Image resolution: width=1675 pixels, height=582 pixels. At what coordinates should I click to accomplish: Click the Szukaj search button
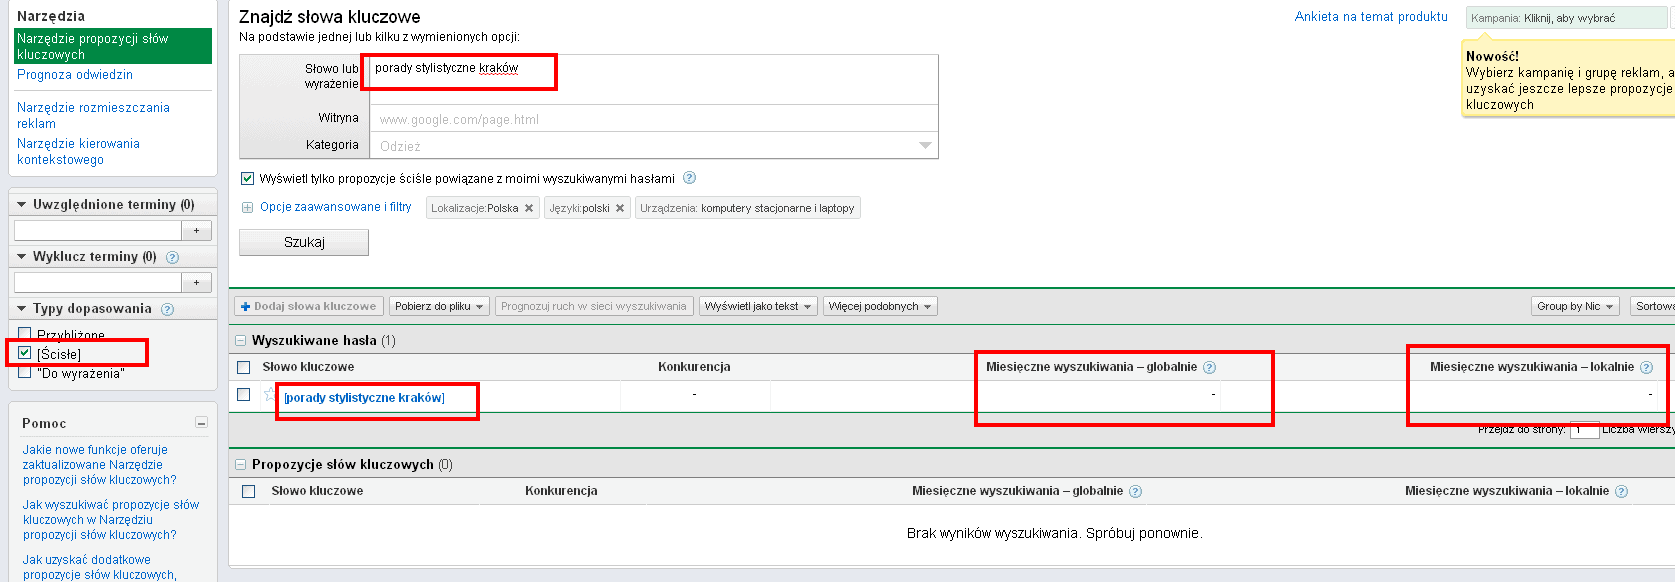tap(304, 242)
